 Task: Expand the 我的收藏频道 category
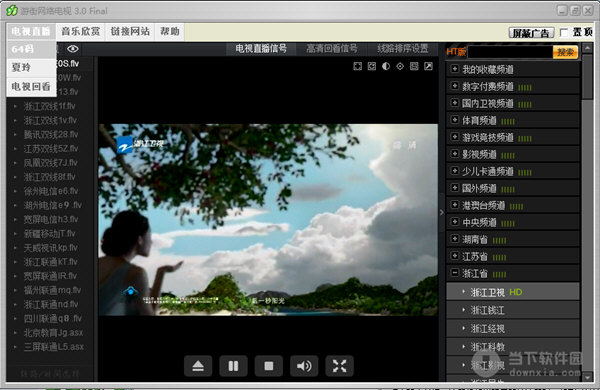tap(513, 69)
